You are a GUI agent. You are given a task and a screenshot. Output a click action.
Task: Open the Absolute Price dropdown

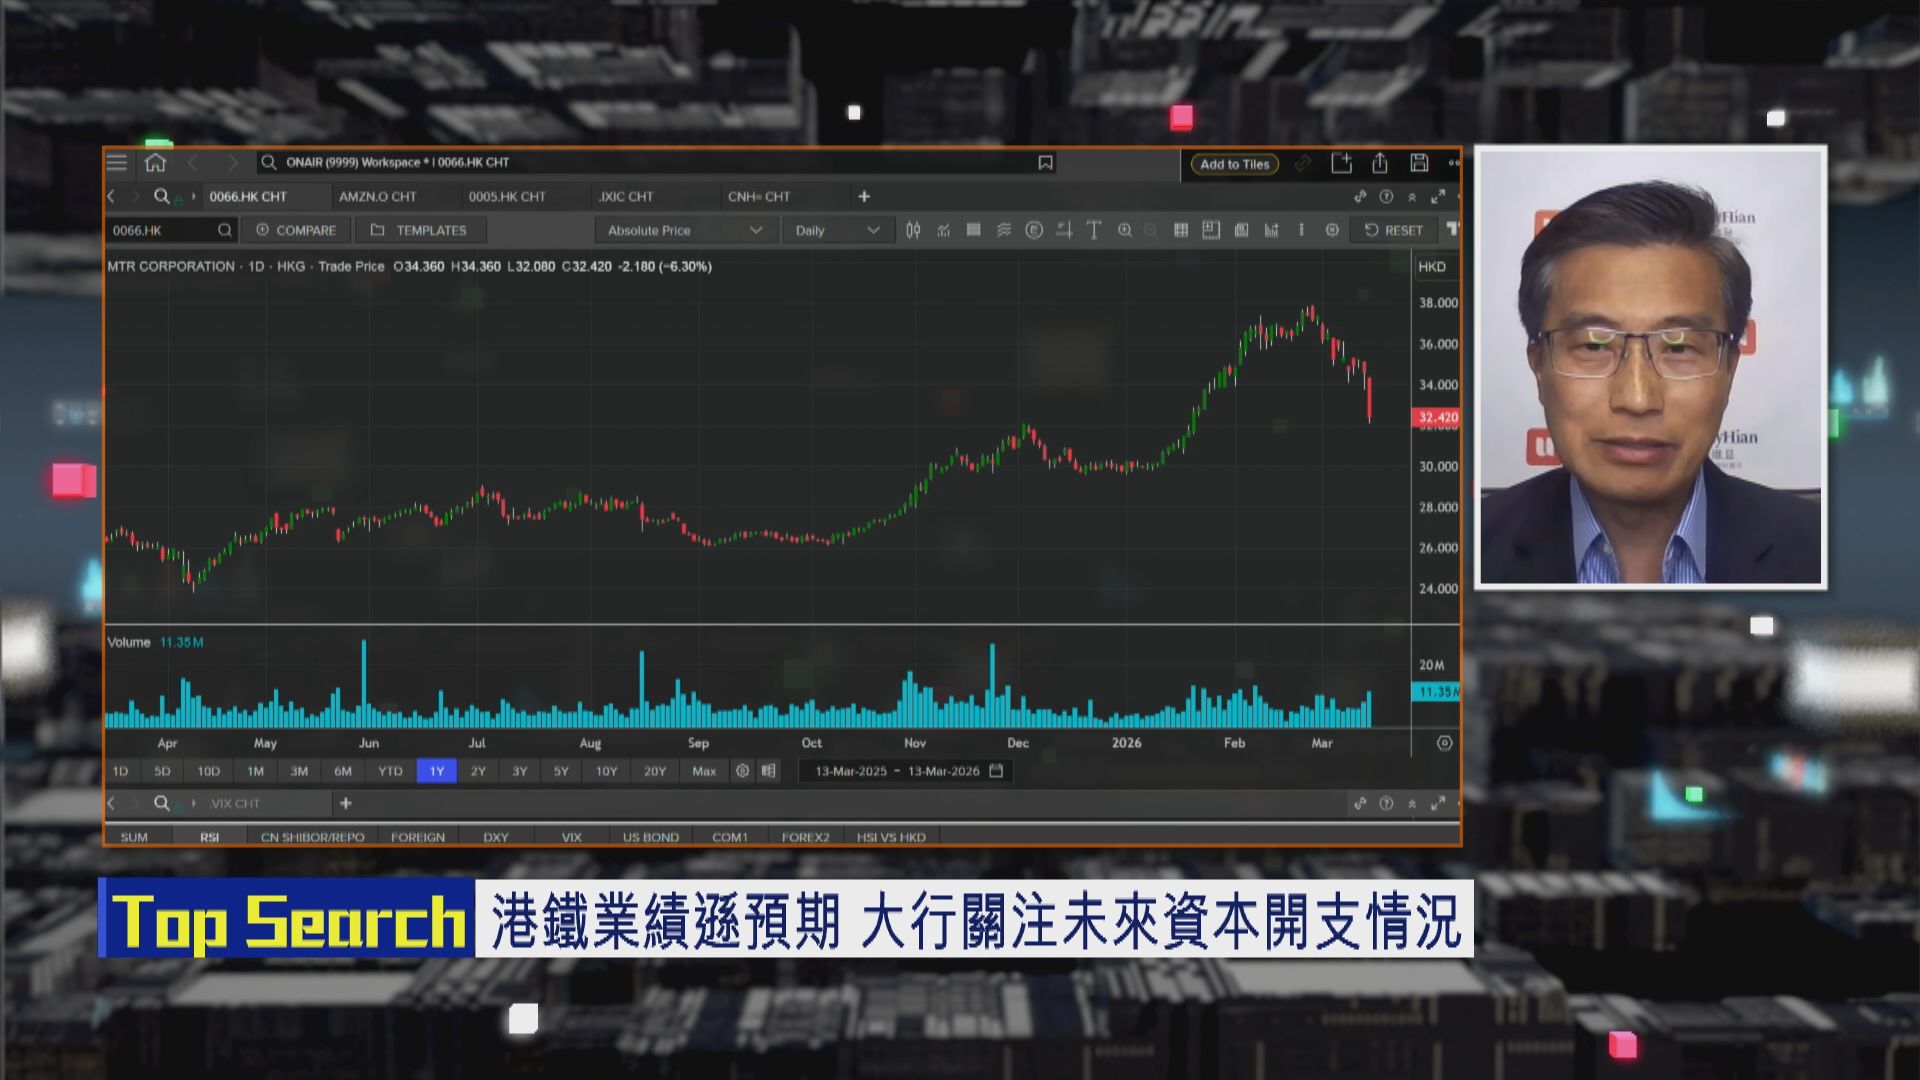click(x=684, y=230)
